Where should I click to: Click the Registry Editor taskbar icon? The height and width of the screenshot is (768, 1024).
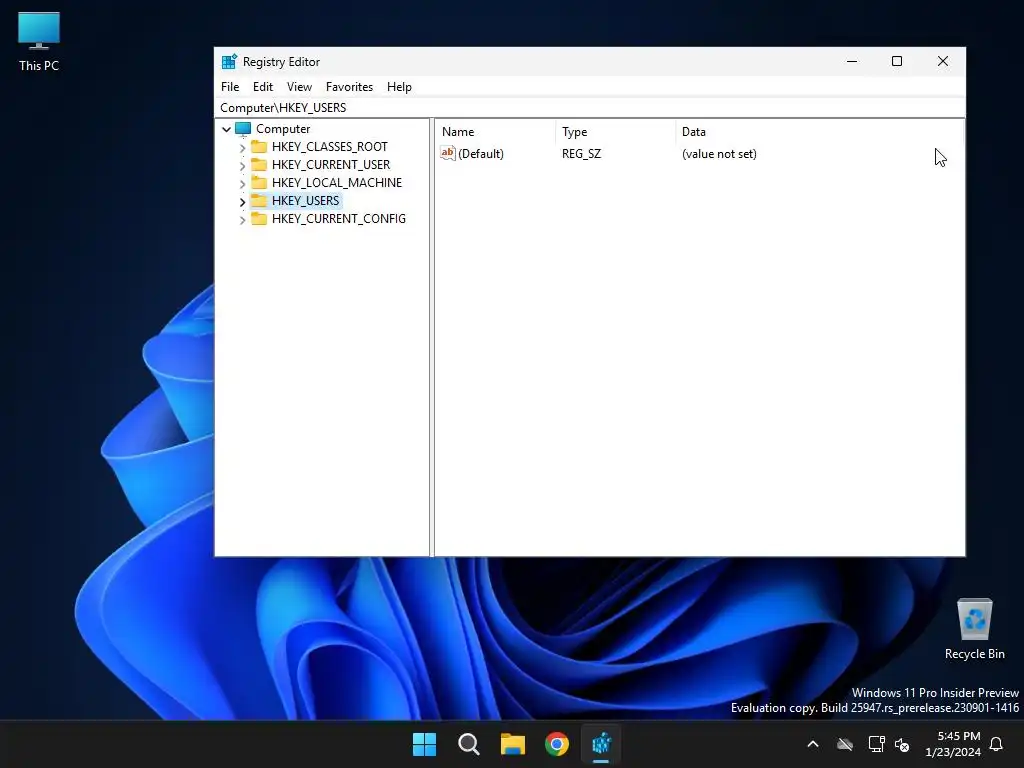coord(601,744)
